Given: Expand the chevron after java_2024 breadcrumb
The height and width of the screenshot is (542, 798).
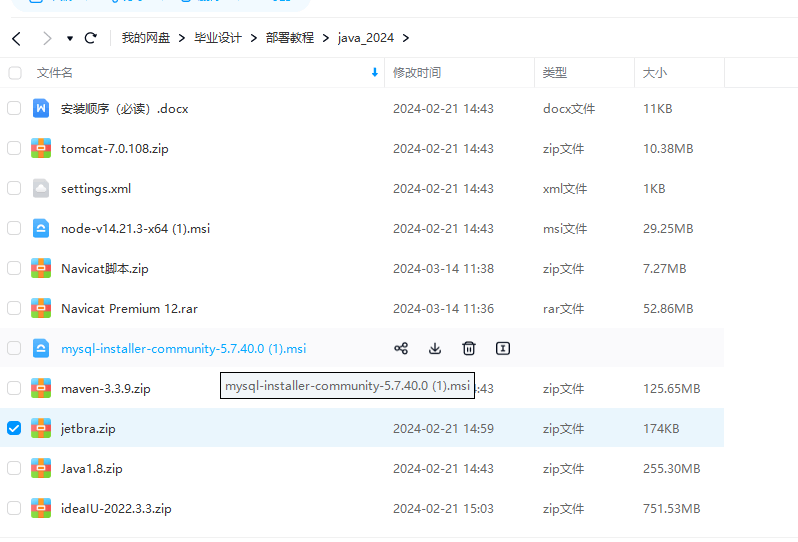Looking at the screenshot, I should point(406,38).
